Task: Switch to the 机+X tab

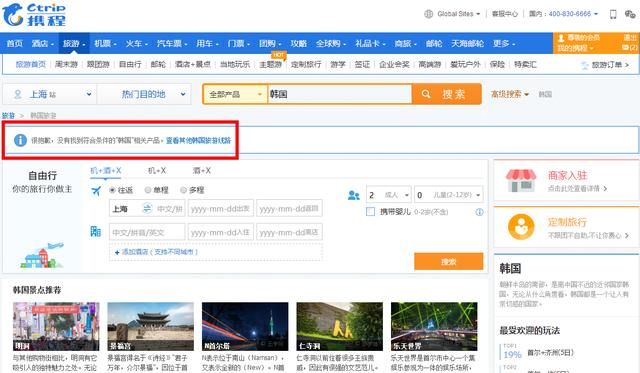Action: tap(157, 171)
